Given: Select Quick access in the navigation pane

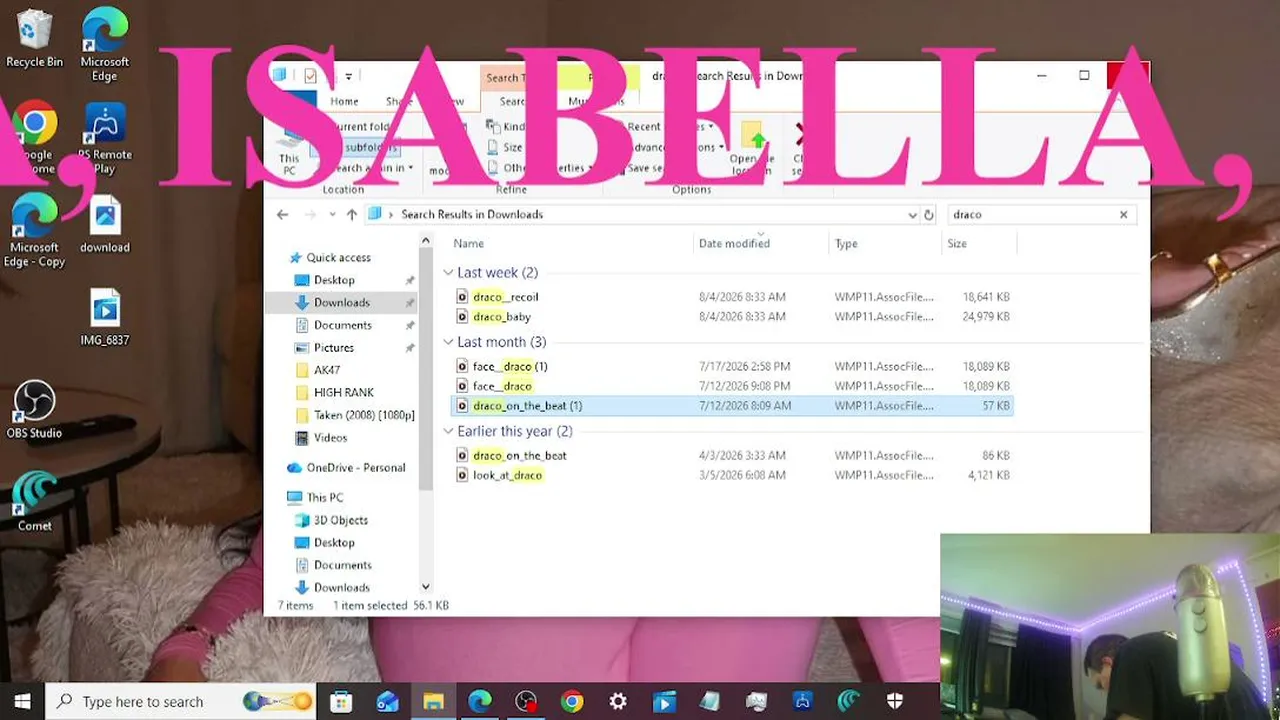Looking at the screenshot, I should pyautogui.click(x=338, y=258).
